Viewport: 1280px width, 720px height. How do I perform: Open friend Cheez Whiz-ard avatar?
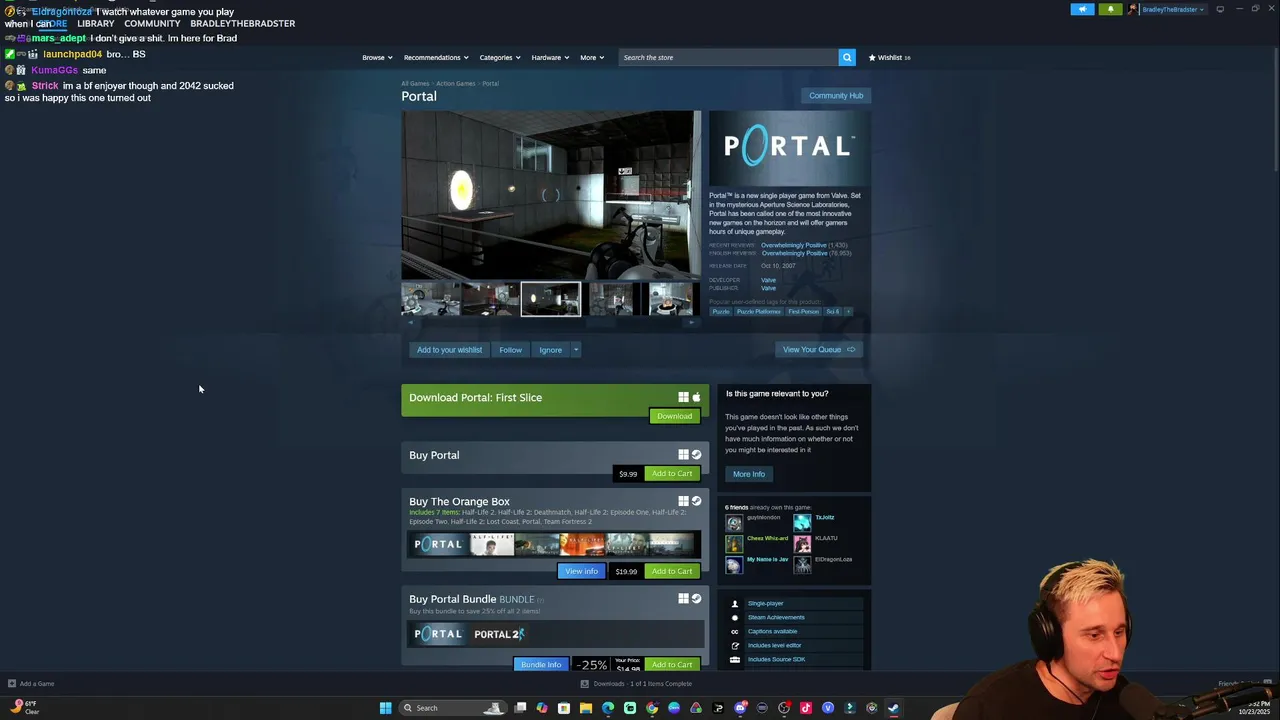tap(735, 543)
